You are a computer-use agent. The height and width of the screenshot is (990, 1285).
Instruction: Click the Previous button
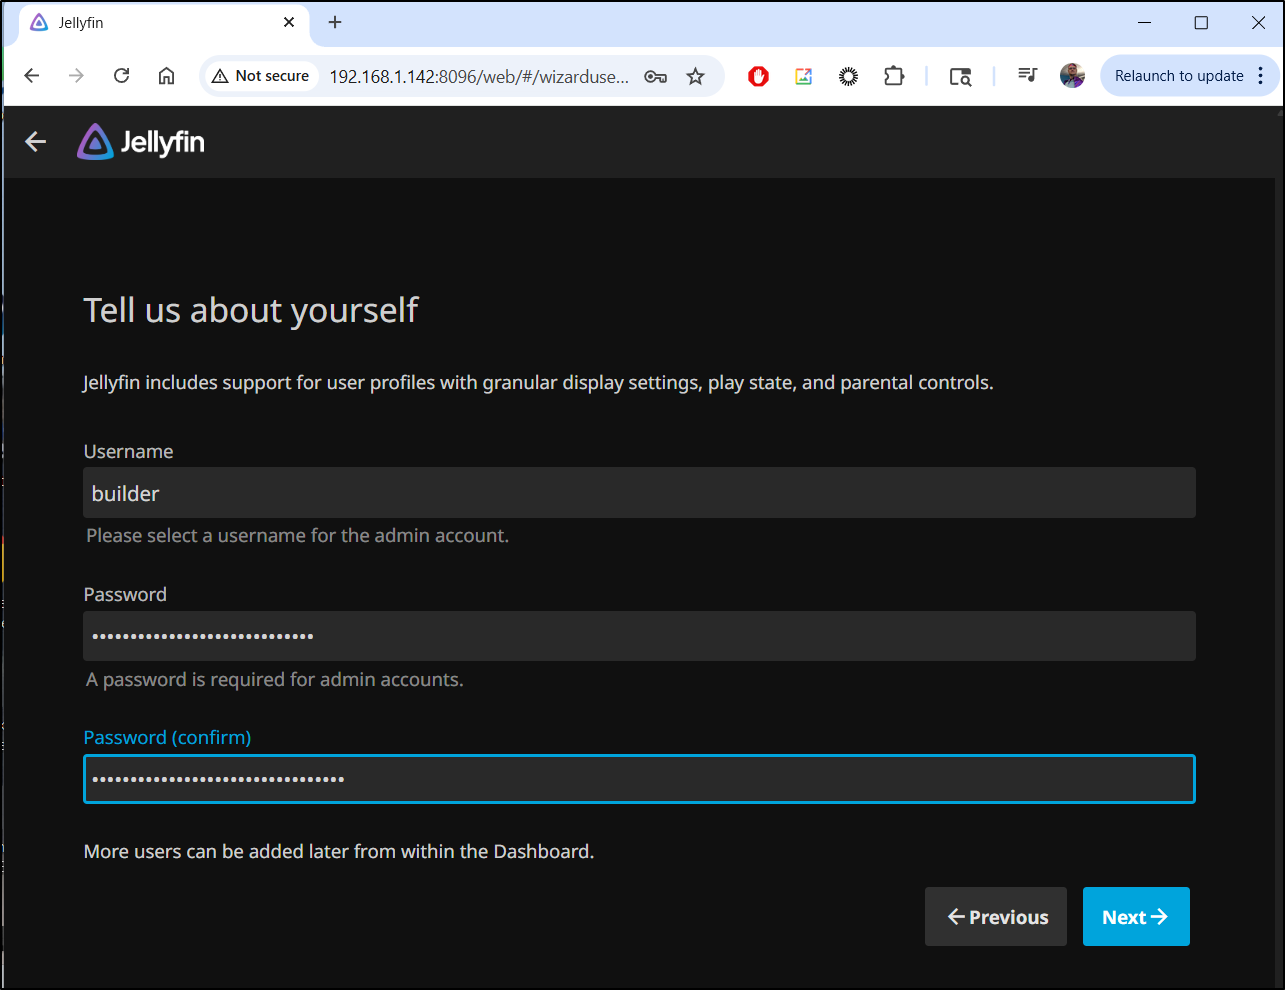(996, 917)
